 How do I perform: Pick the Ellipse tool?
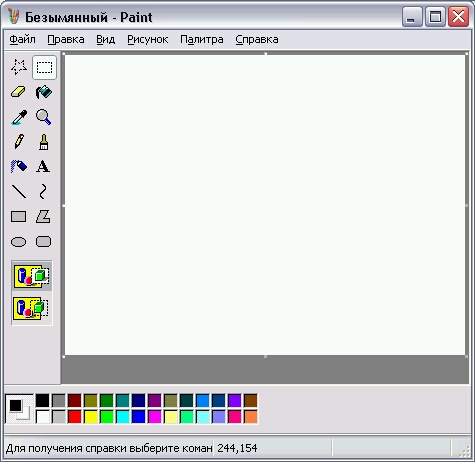point(19,241)
